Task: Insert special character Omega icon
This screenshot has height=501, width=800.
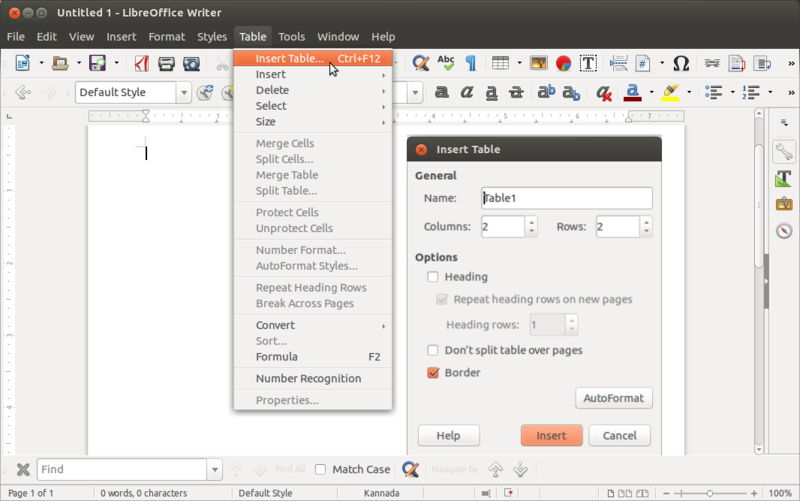Action: point(681,63)
